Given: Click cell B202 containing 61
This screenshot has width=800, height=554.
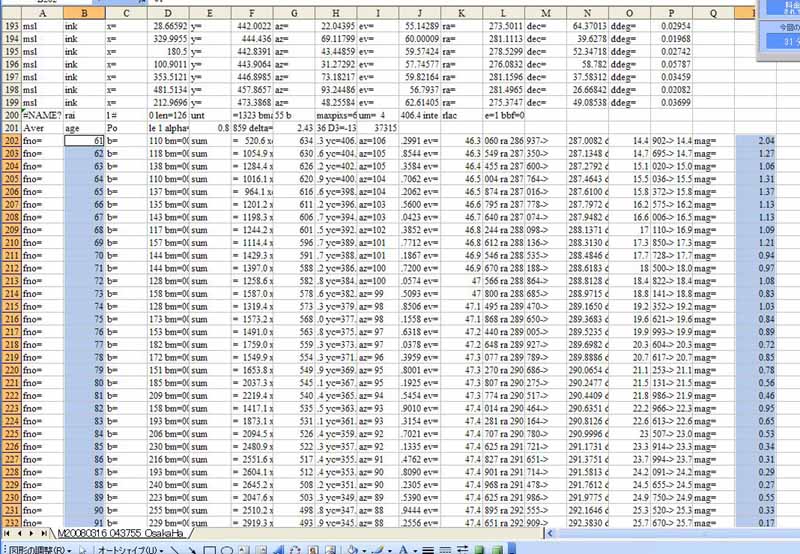Looking at the screenshot, I should click(x=84, y=141).
